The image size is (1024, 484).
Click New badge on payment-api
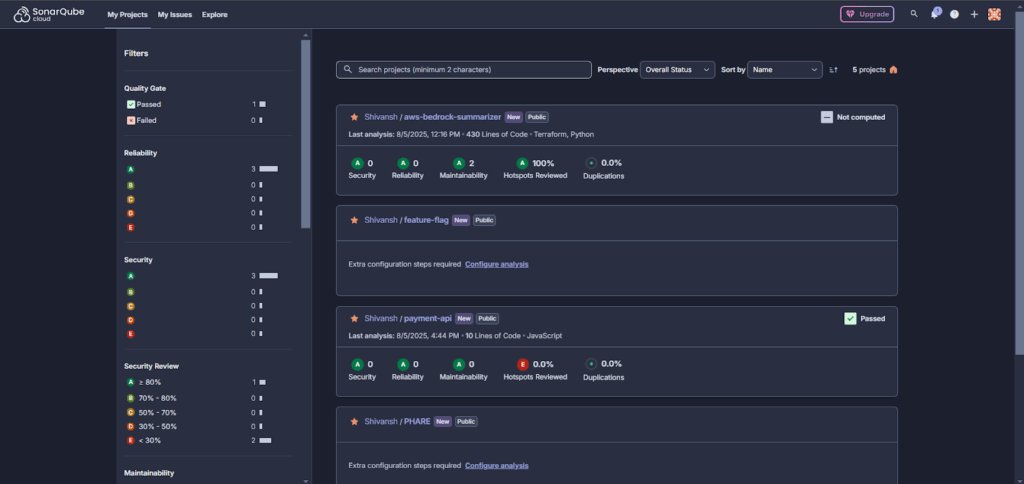pyautogui.click(x=464, y=319)
